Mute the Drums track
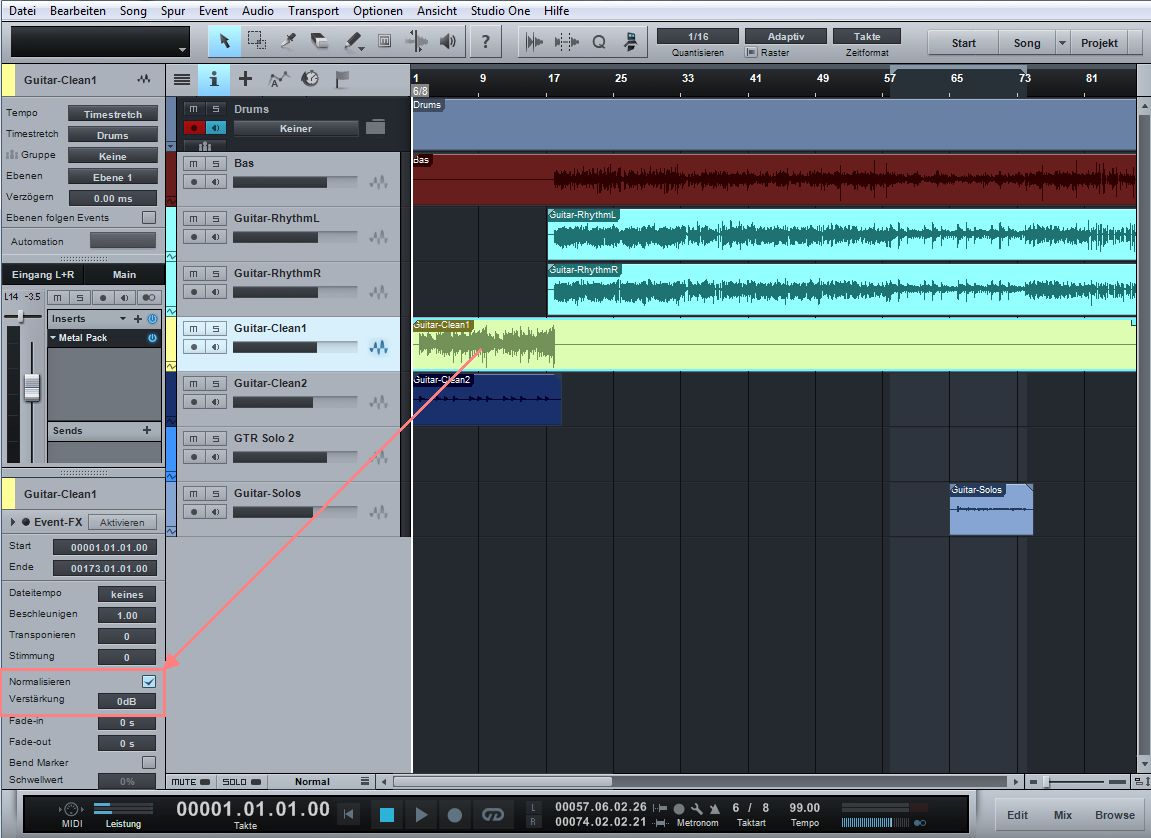 tap(194, 109)
